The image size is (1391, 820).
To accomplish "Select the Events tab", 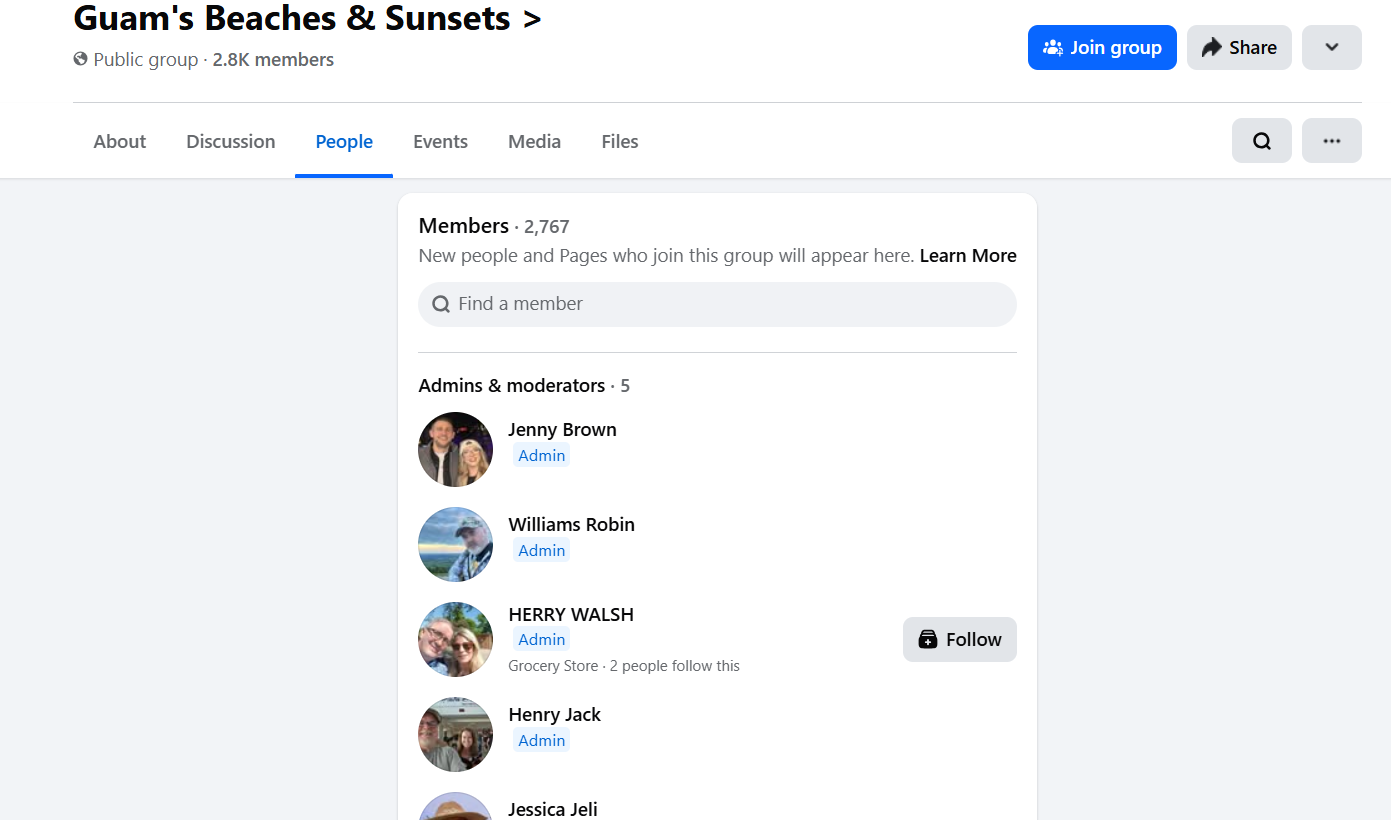I will [x=440, y=141].
